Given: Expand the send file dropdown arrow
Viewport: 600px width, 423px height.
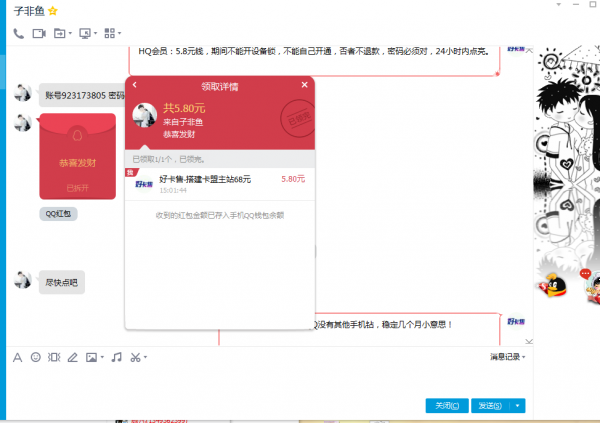Looking at the screenshot, I should tap(70, 34).
